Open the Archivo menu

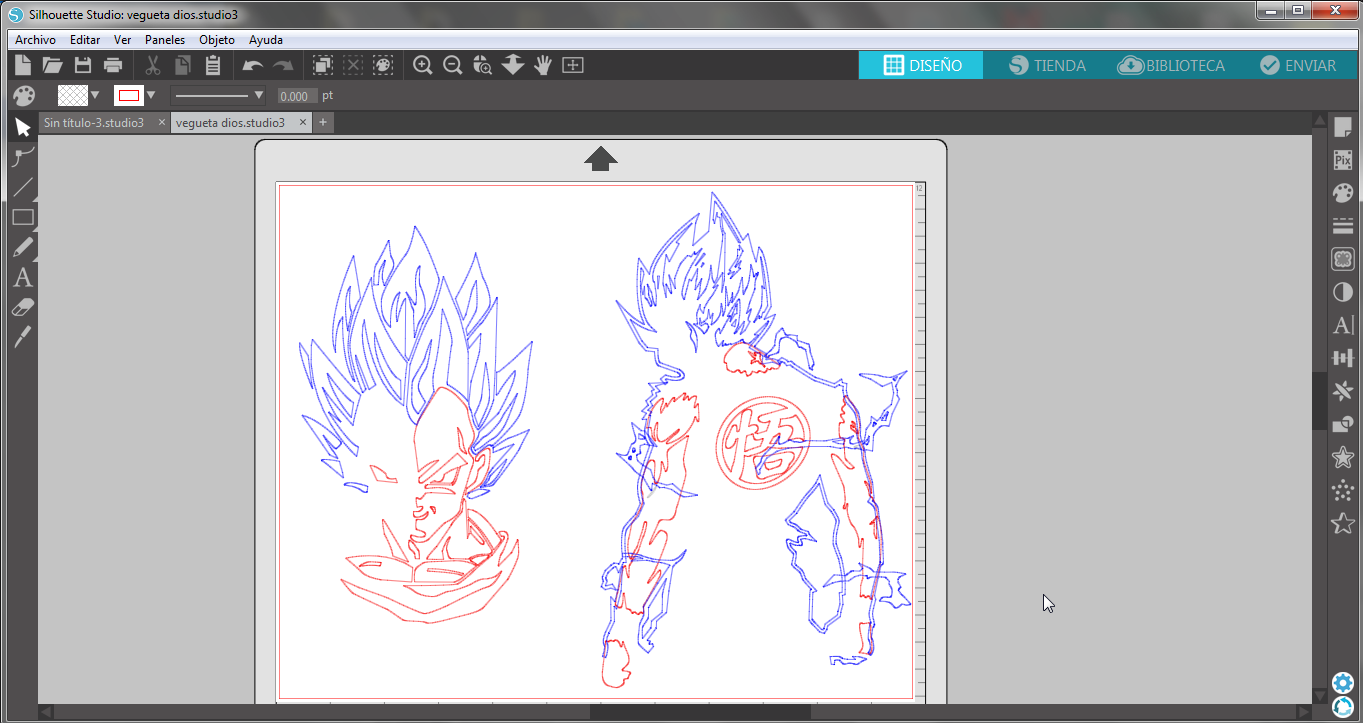tap(35, 40)
